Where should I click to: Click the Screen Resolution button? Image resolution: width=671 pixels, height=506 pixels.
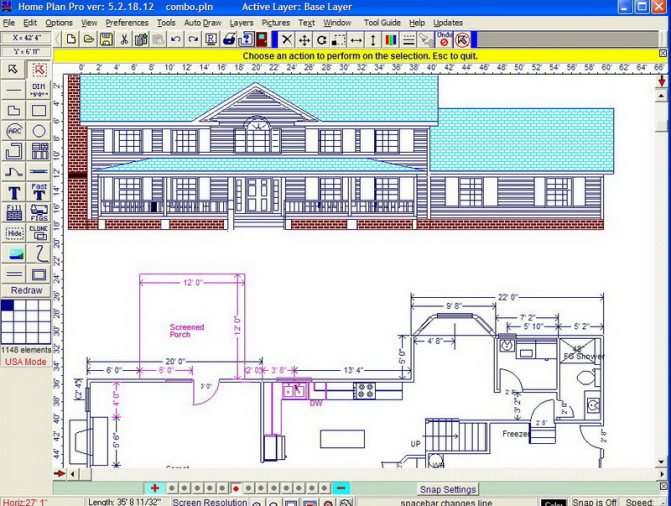point(210,502)
